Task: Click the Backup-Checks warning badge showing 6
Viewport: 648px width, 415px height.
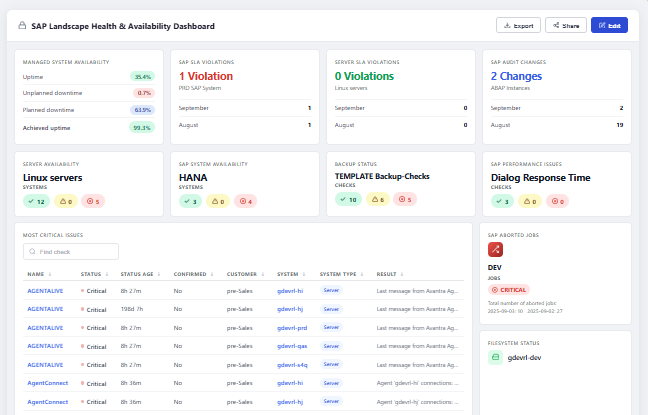Action: point(378,199)
